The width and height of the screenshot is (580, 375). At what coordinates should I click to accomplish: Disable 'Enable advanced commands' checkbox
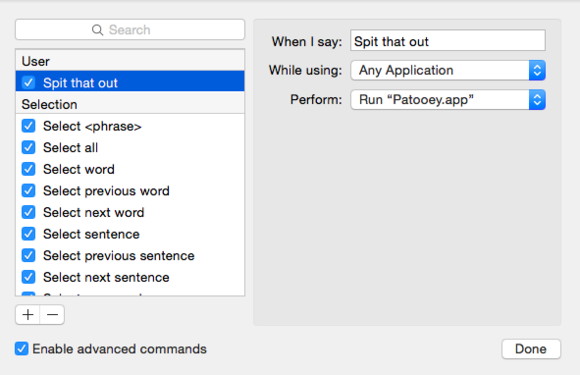[21, 348]
